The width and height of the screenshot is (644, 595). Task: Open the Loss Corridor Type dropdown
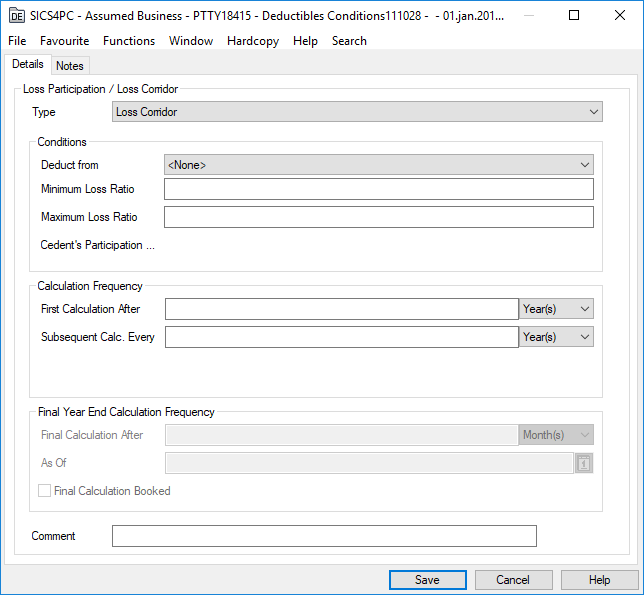point(357,112)
